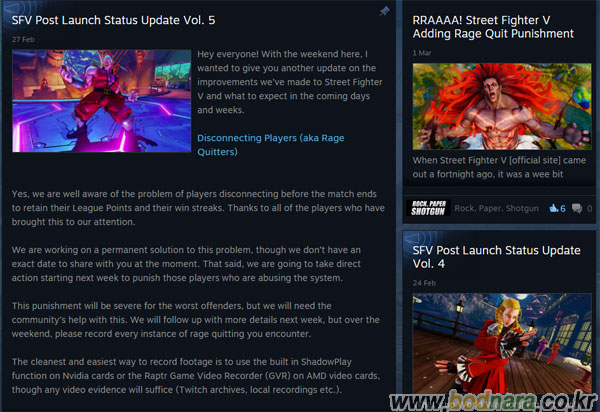600x412 pixels.
Task: Click the thumbs-up rating icon
Action: coord(553,208)
